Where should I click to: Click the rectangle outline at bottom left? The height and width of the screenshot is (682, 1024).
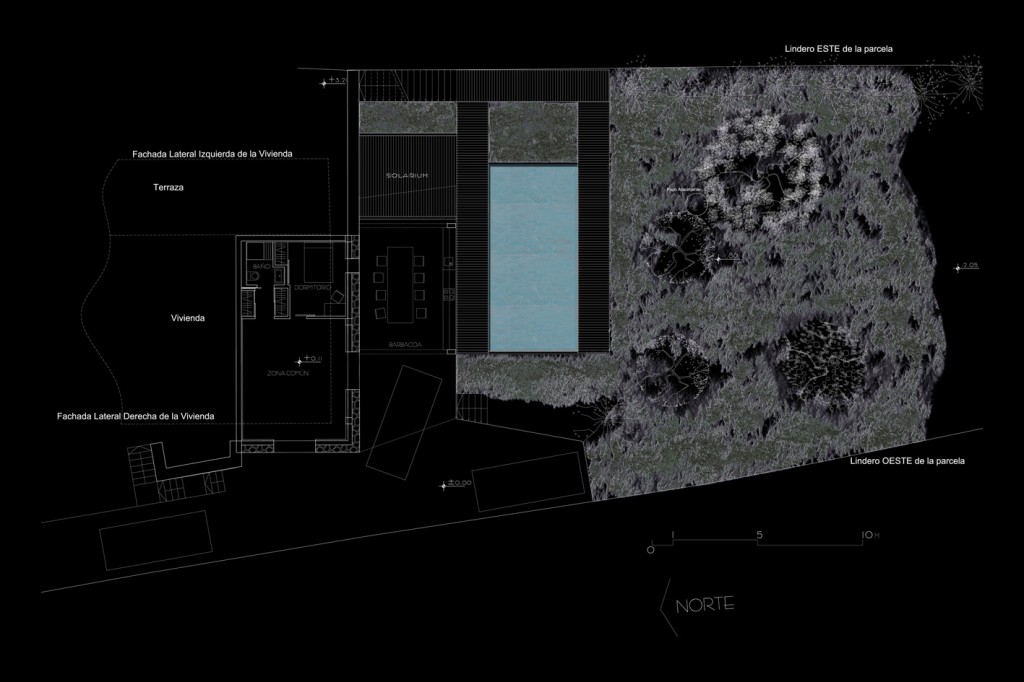click(154, 540)
